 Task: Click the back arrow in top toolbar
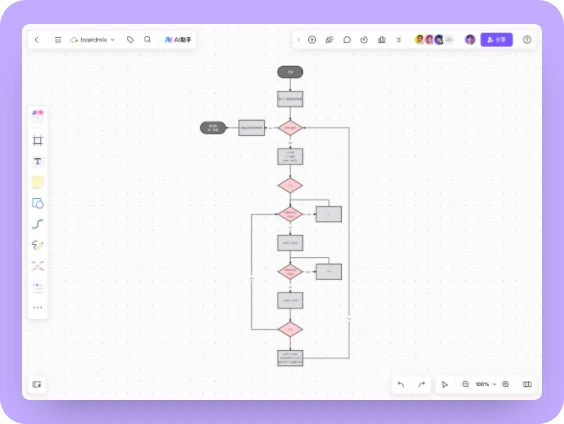pyautogui.click(x=37, y=40)
